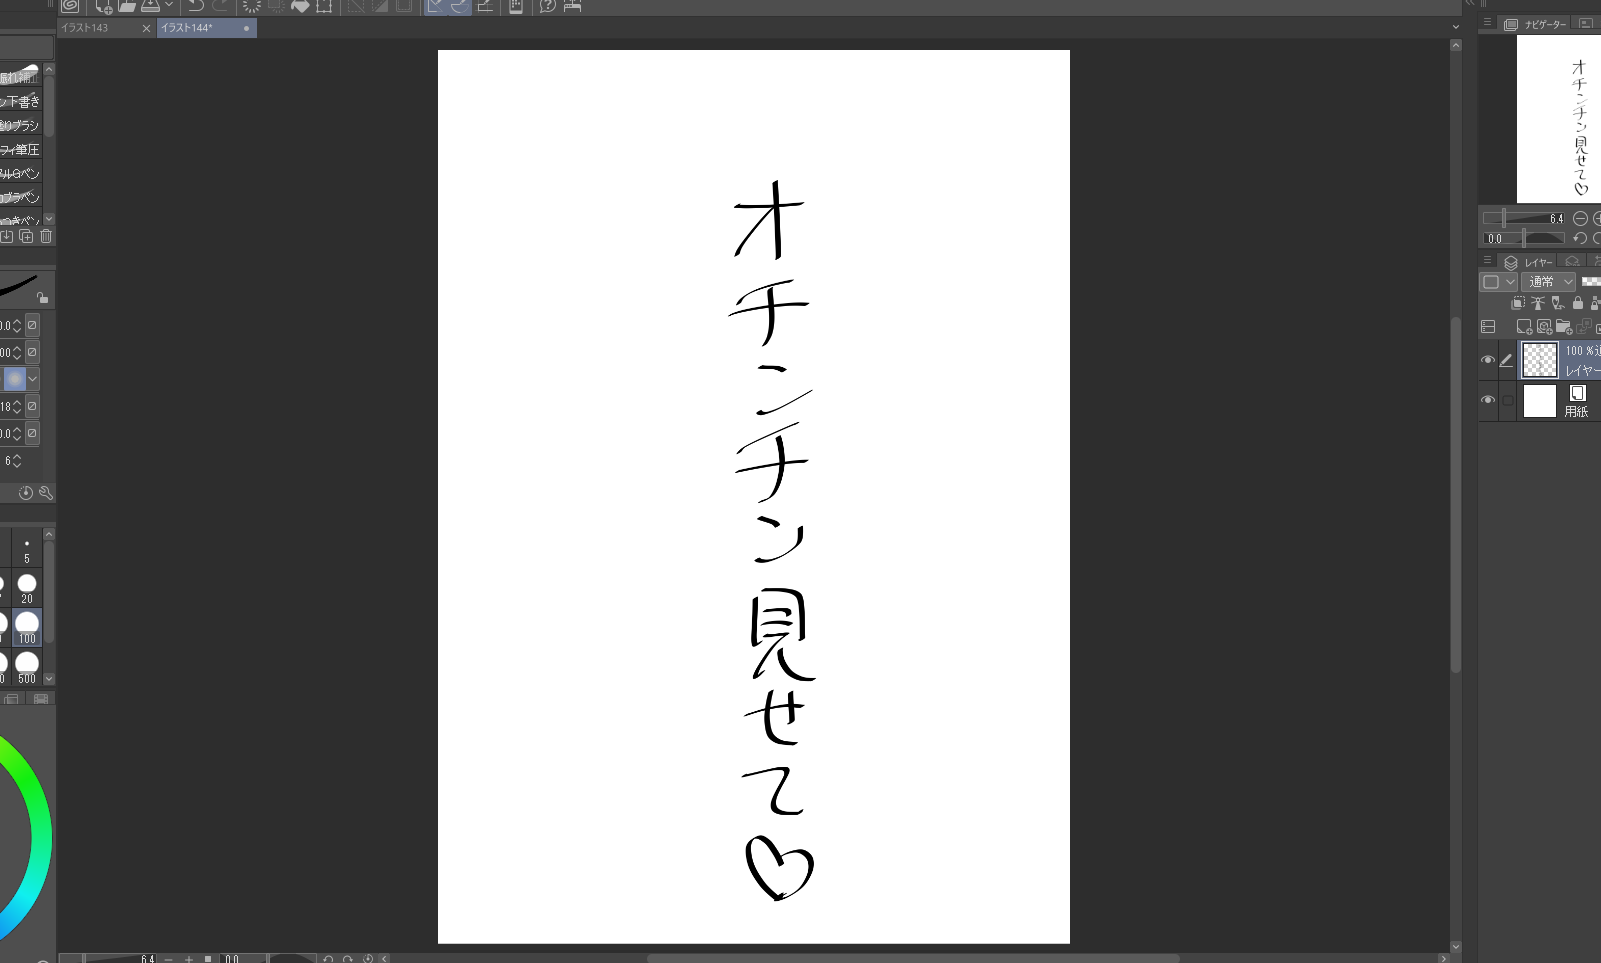
Task: Expand the Save options dropdown arrow
Action: point(168,6)
